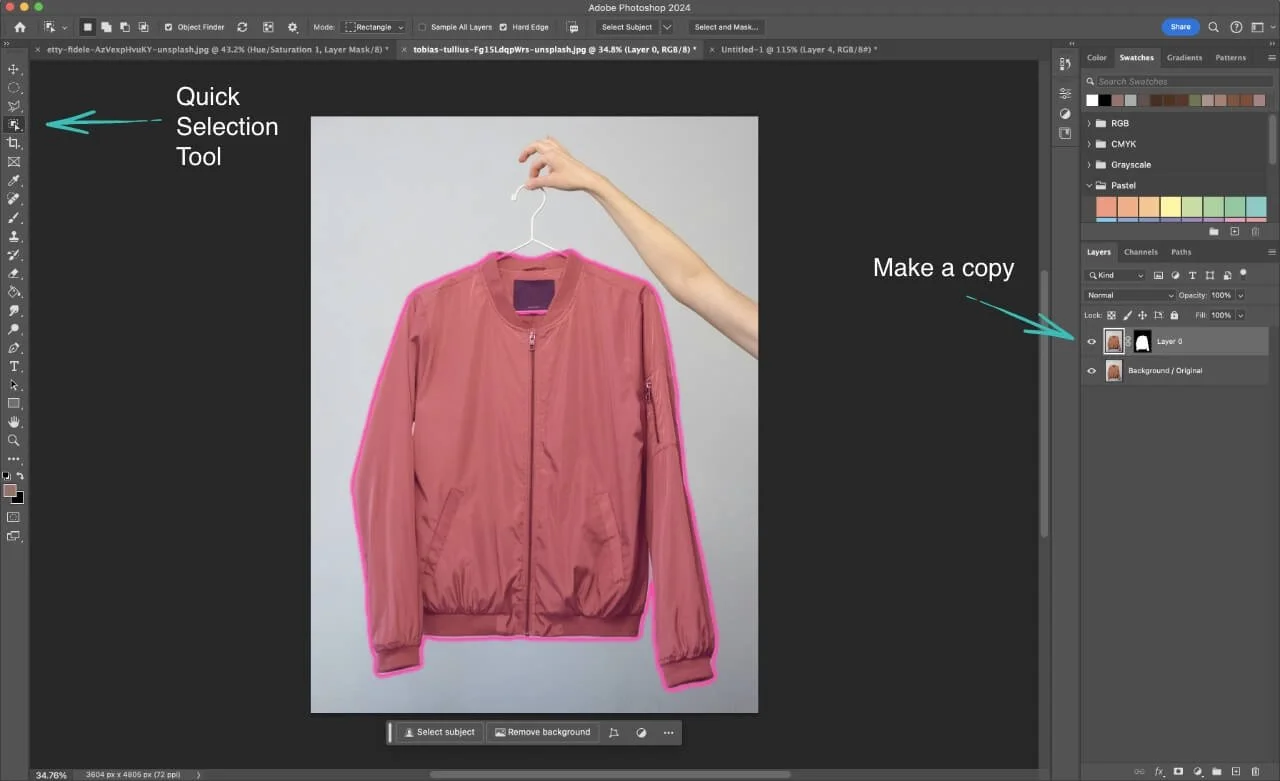Click the Remove background button
Viewport: 1280px width, 781px height.
tap(542, 732)
